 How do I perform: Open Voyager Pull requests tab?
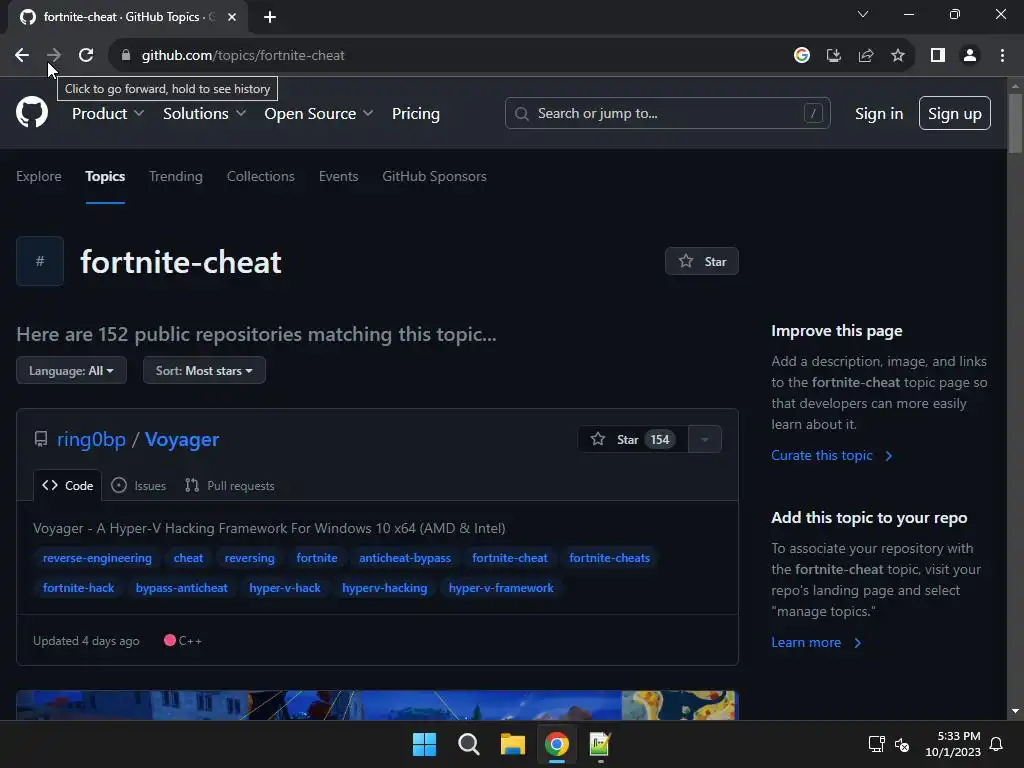pos(230,486)
